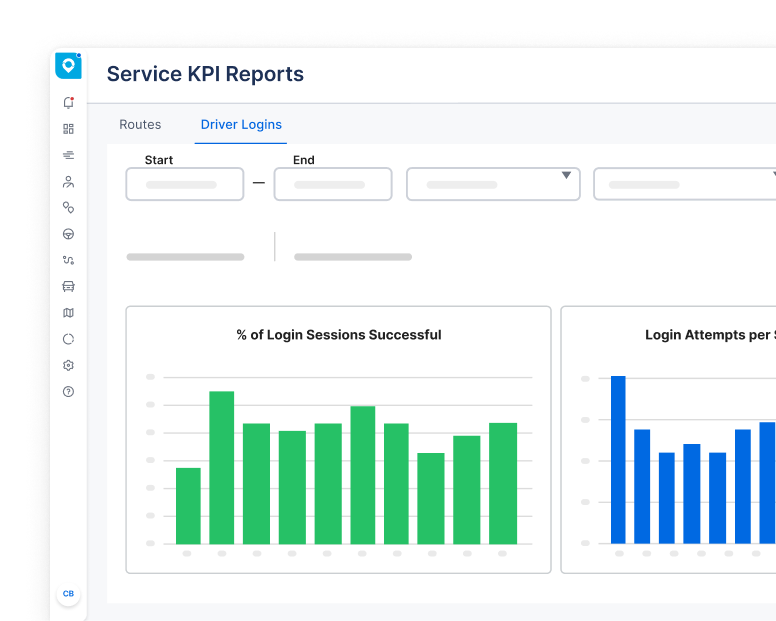
Task: Open the routes path icon
Action: (68, 260)
